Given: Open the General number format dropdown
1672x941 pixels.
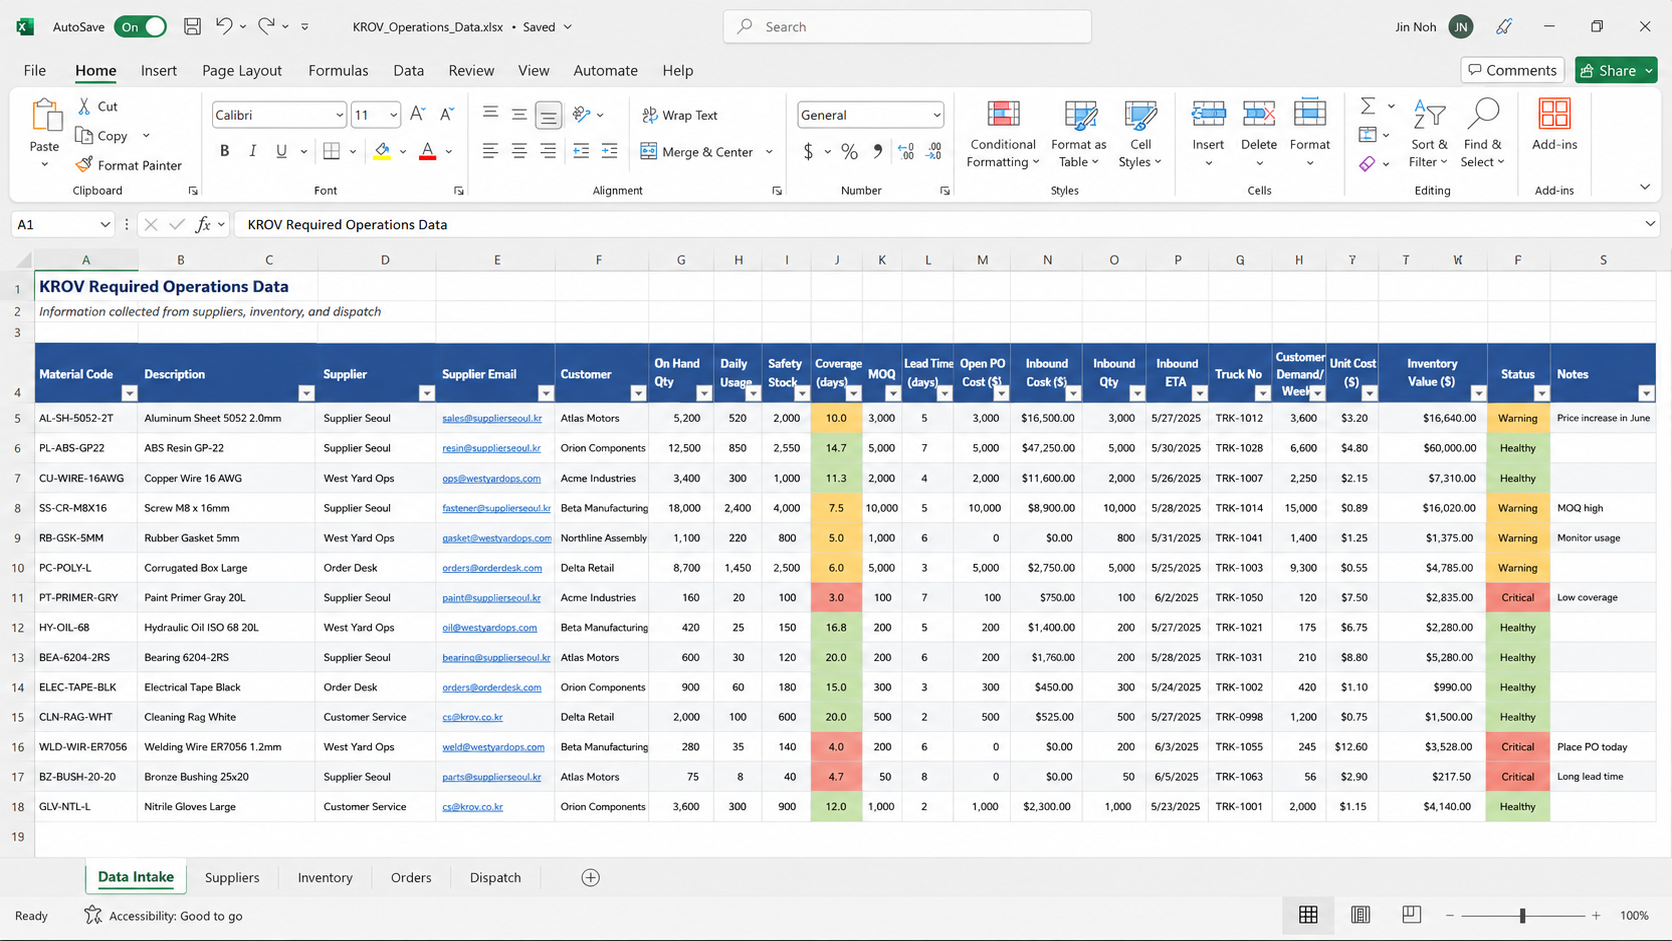Looking at the screenshot, I should point(936,115).
